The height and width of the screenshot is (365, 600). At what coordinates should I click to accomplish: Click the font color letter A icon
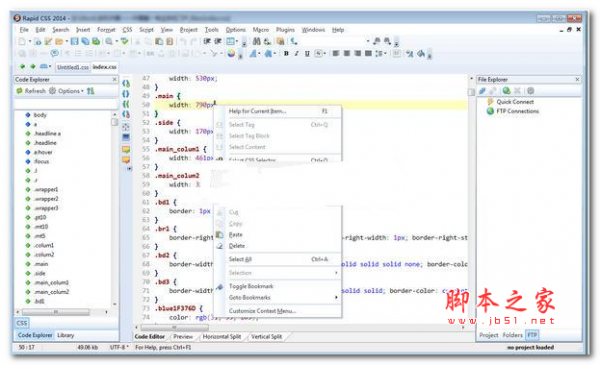coord(253,54)
